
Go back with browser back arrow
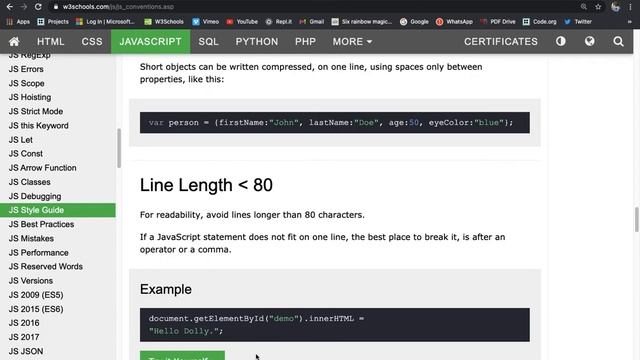pyautogui.click(x=9, y=7)
